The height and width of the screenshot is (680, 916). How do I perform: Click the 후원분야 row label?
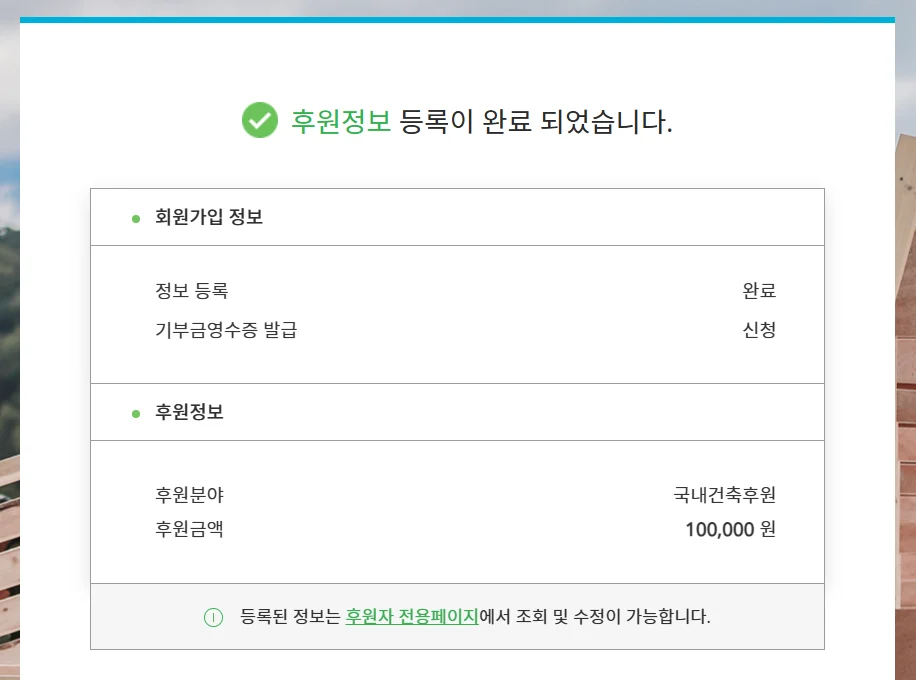tap(189, 495)
